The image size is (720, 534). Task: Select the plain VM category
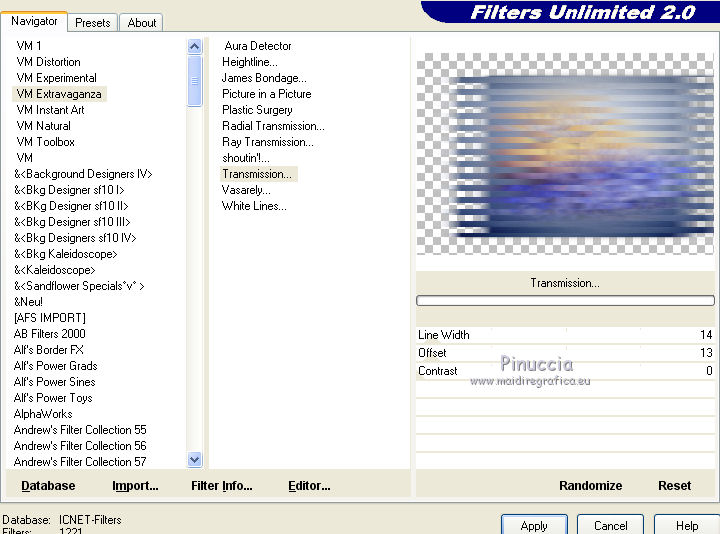click(25, 158)
